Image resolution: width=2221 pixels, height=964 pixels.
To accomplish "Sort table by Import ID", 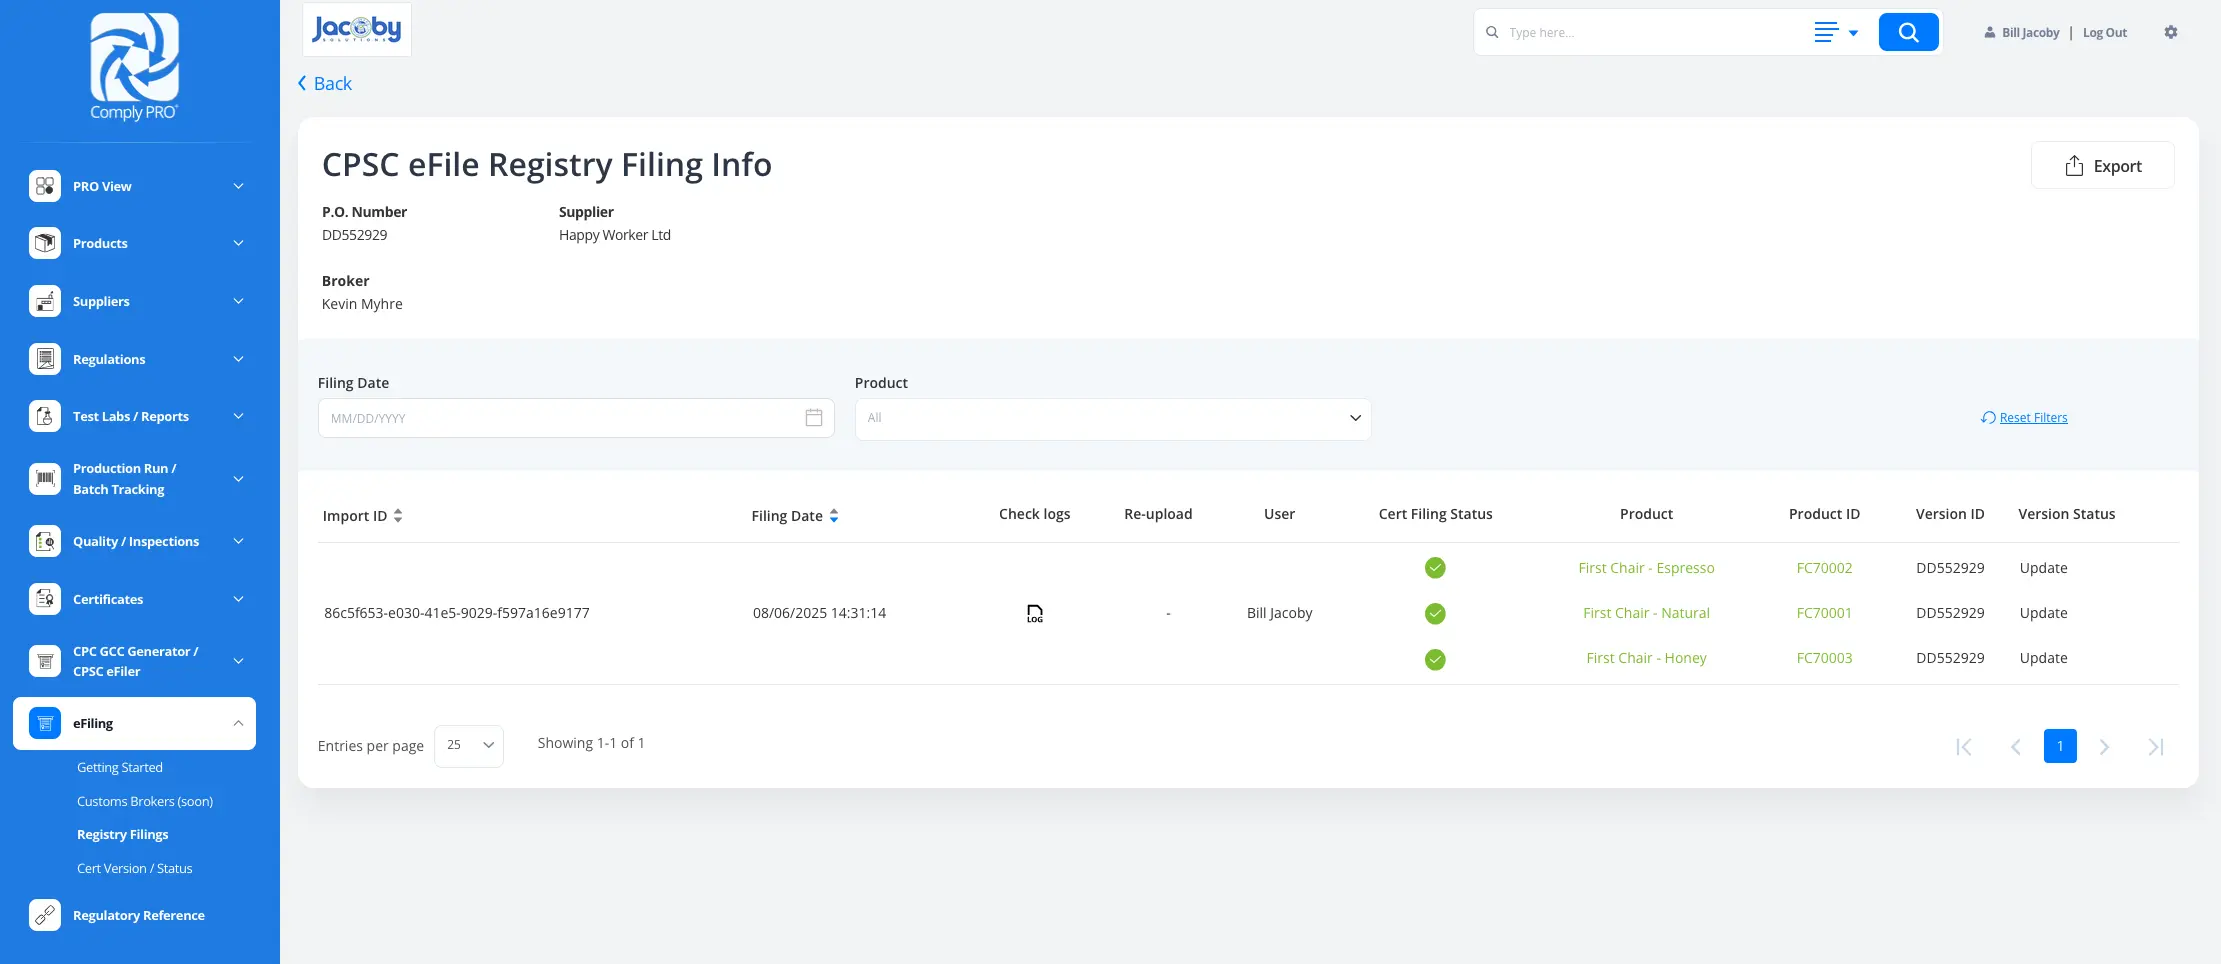I will (398, 516).
